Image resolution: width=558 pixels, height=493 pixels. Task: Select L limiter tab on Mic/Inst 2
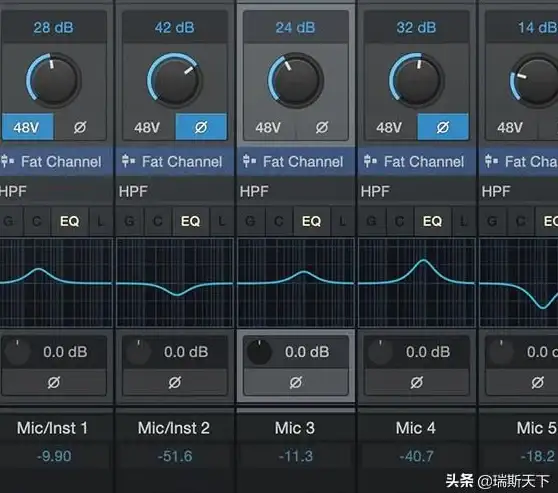click(222, 221)
